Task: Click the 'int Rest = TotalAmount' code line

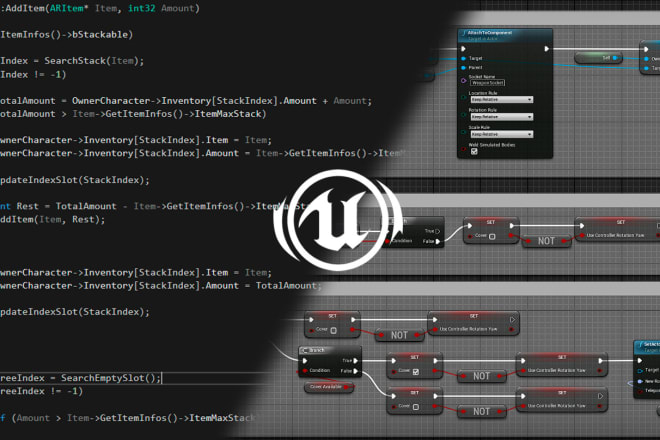Action: (156, 206)
